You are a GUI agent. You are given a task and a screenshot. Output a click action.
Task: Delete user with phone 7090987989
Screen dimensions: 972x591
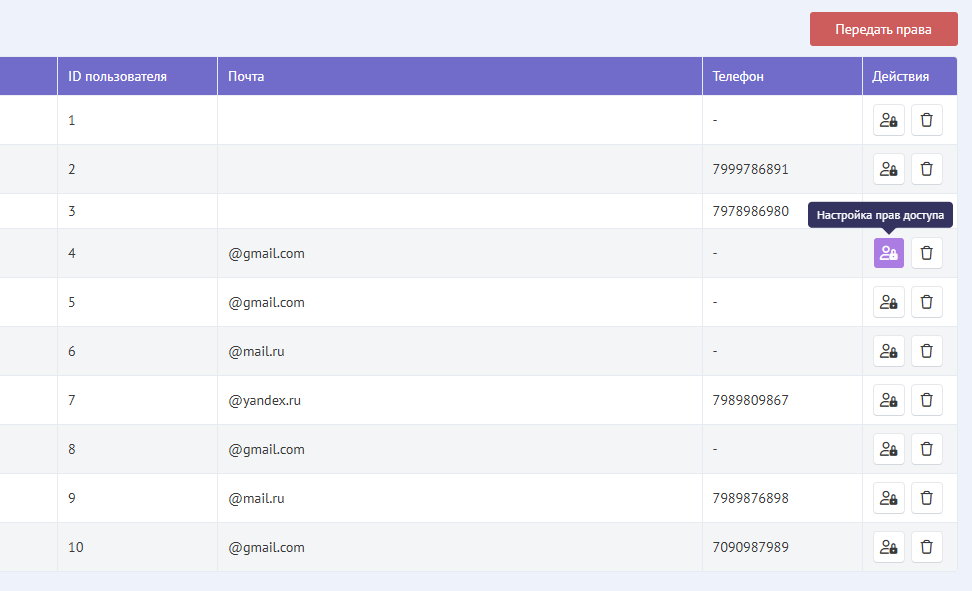pyautogui.click(x=926, y=547)
